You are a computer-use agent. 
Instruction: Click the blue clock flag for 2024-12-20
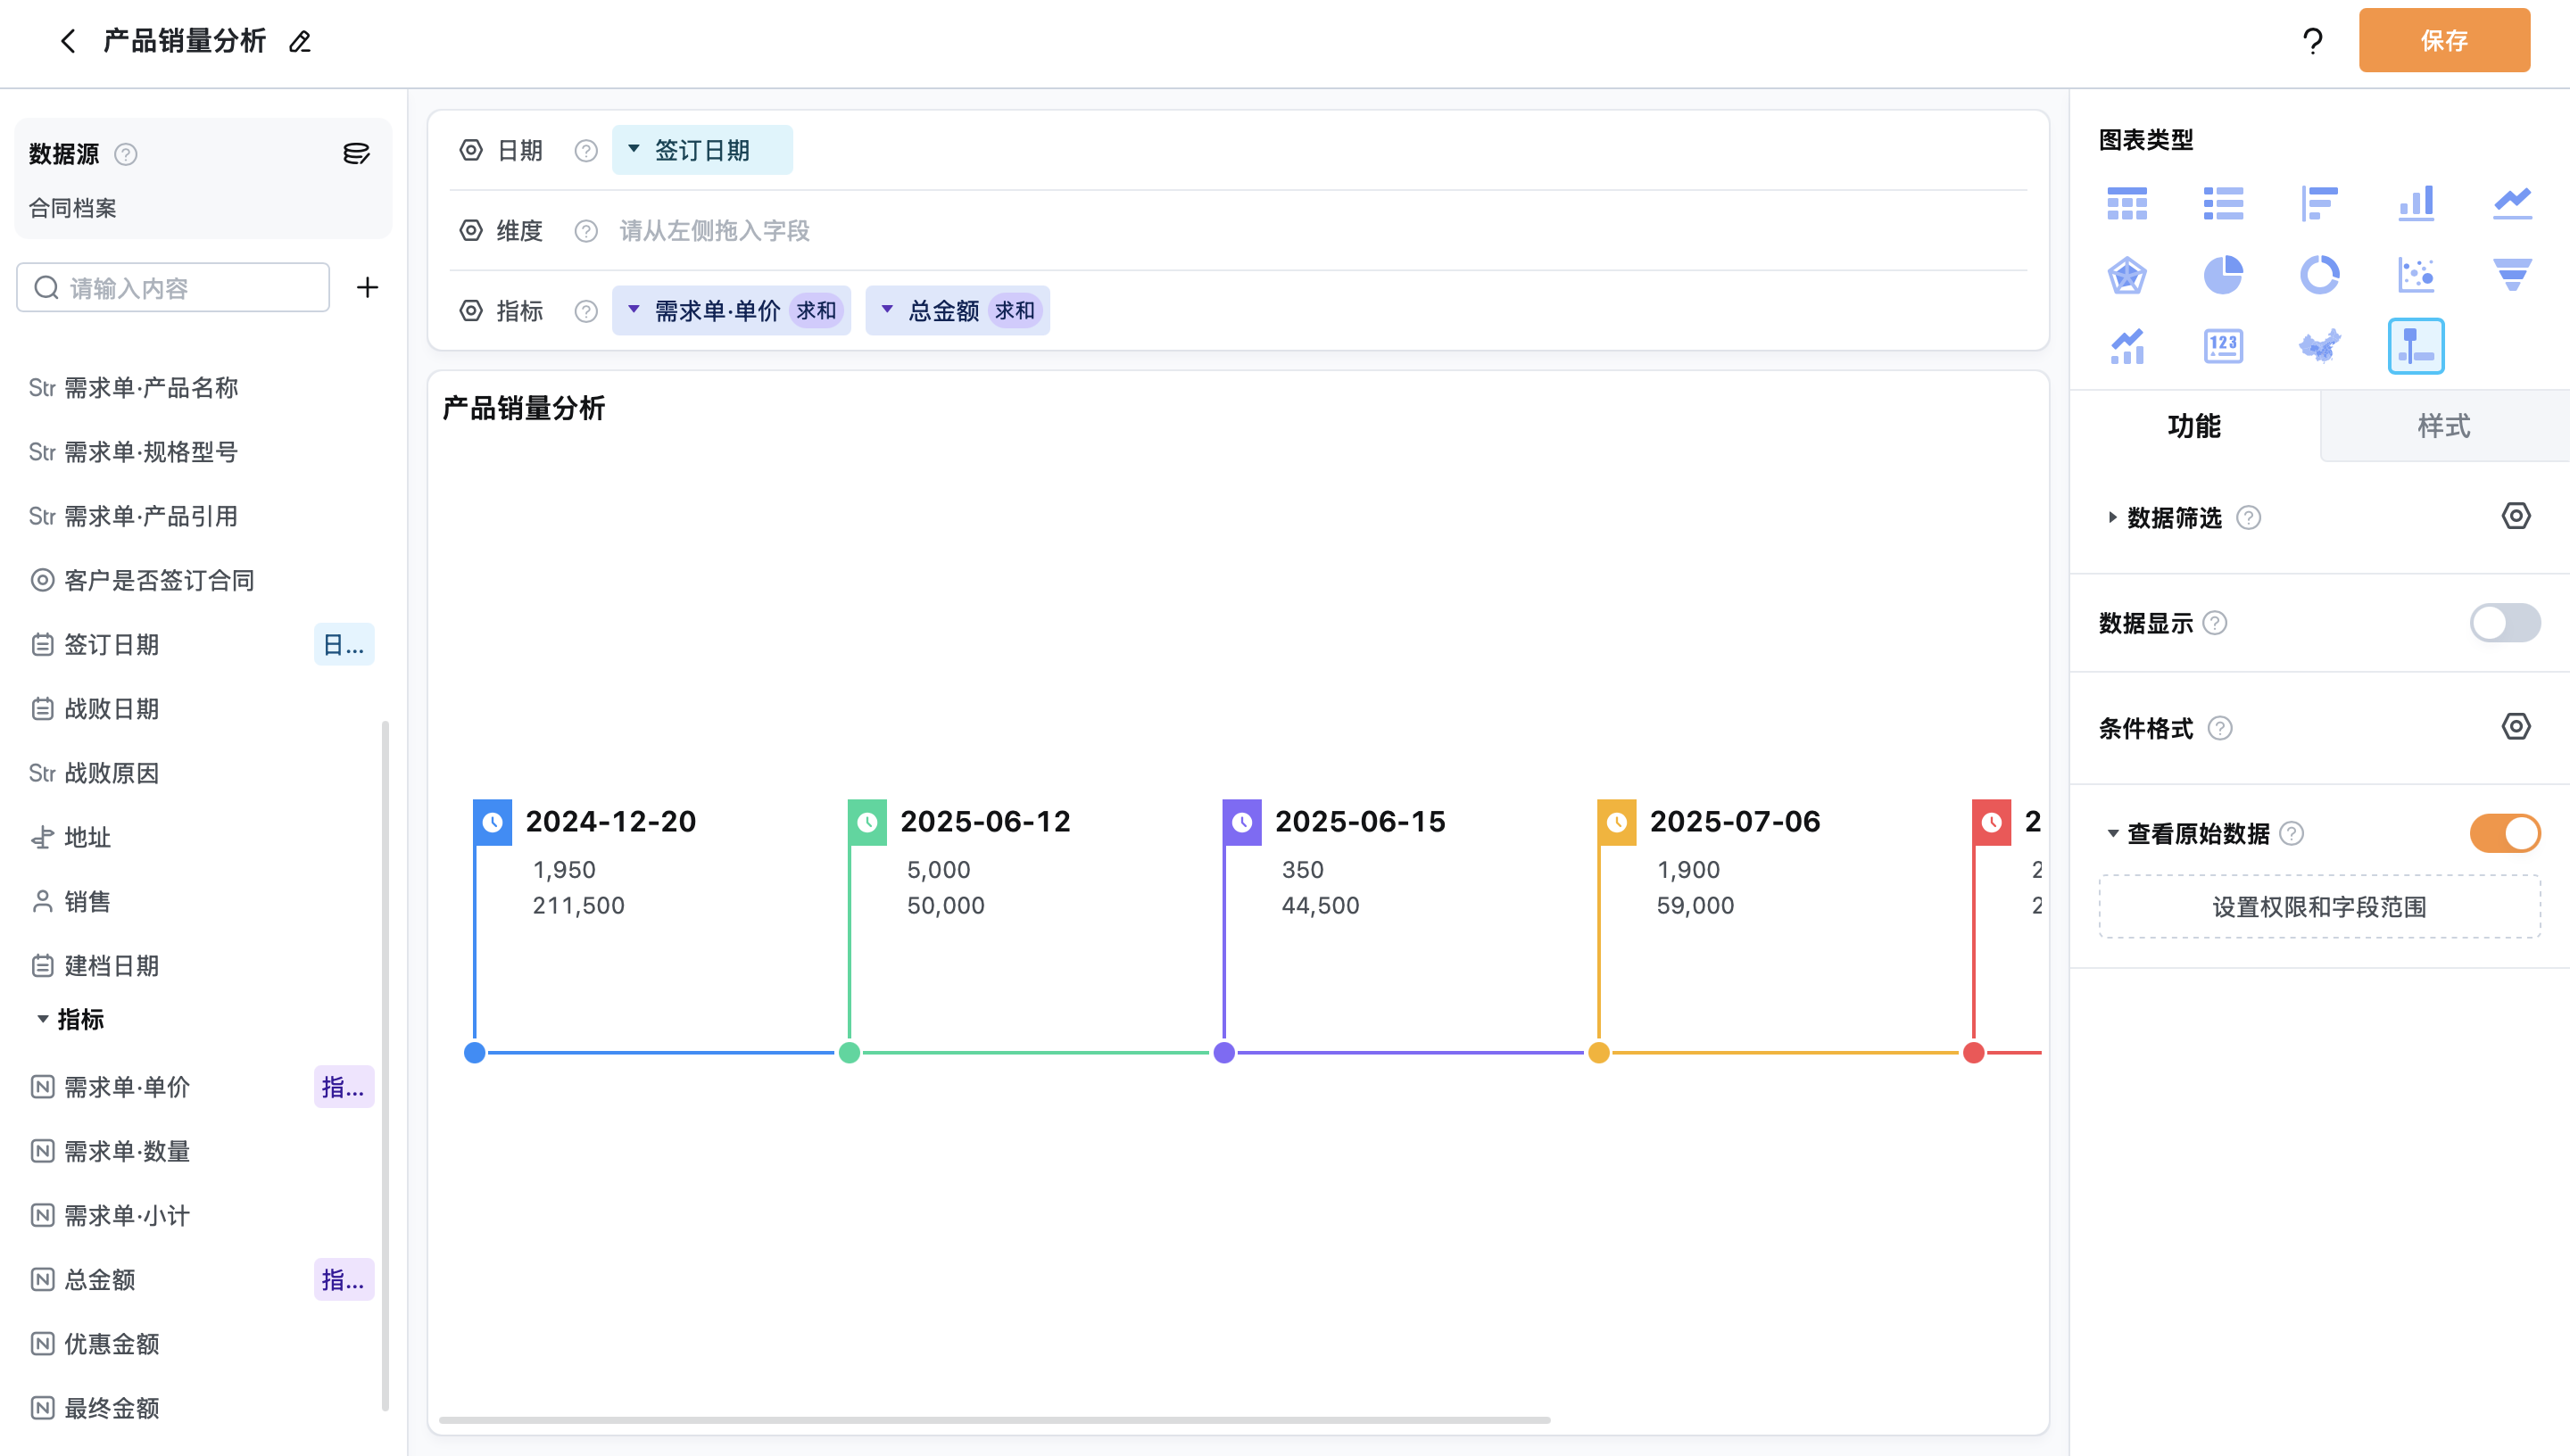(492, 822)
